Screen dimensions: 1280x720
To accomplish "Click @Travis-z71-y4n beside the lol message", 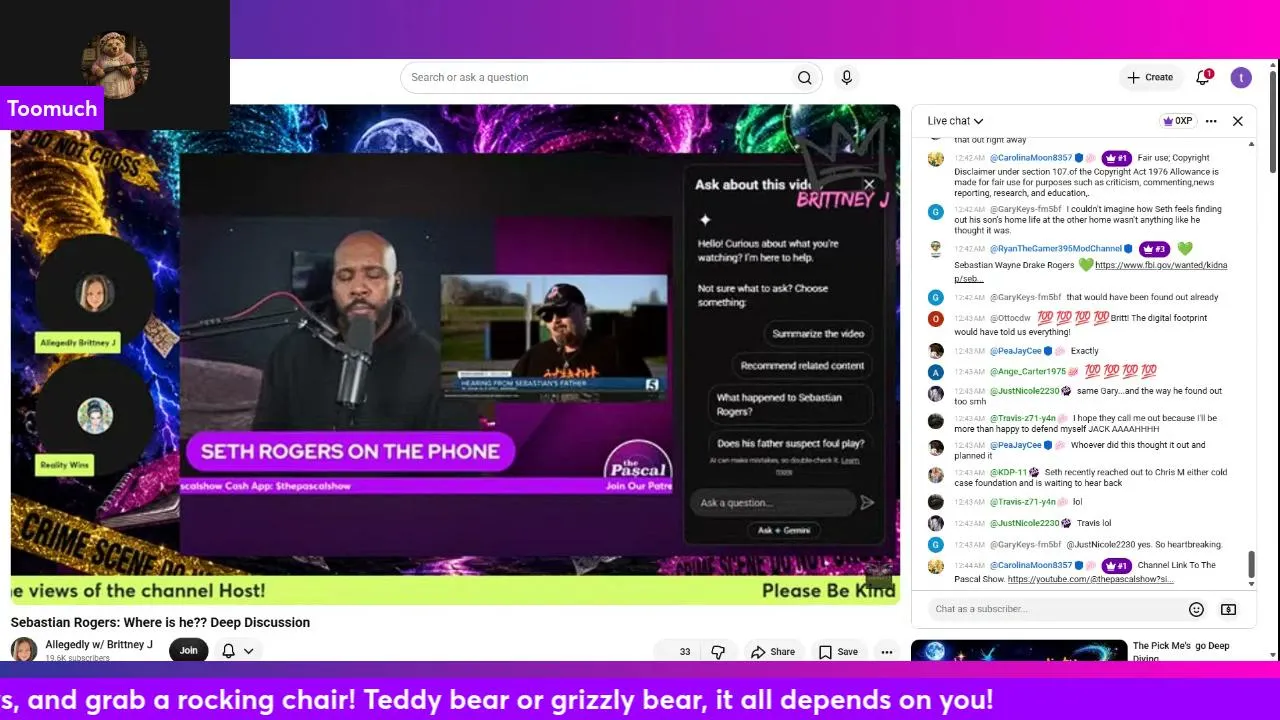I will [x=1023, y=502].
